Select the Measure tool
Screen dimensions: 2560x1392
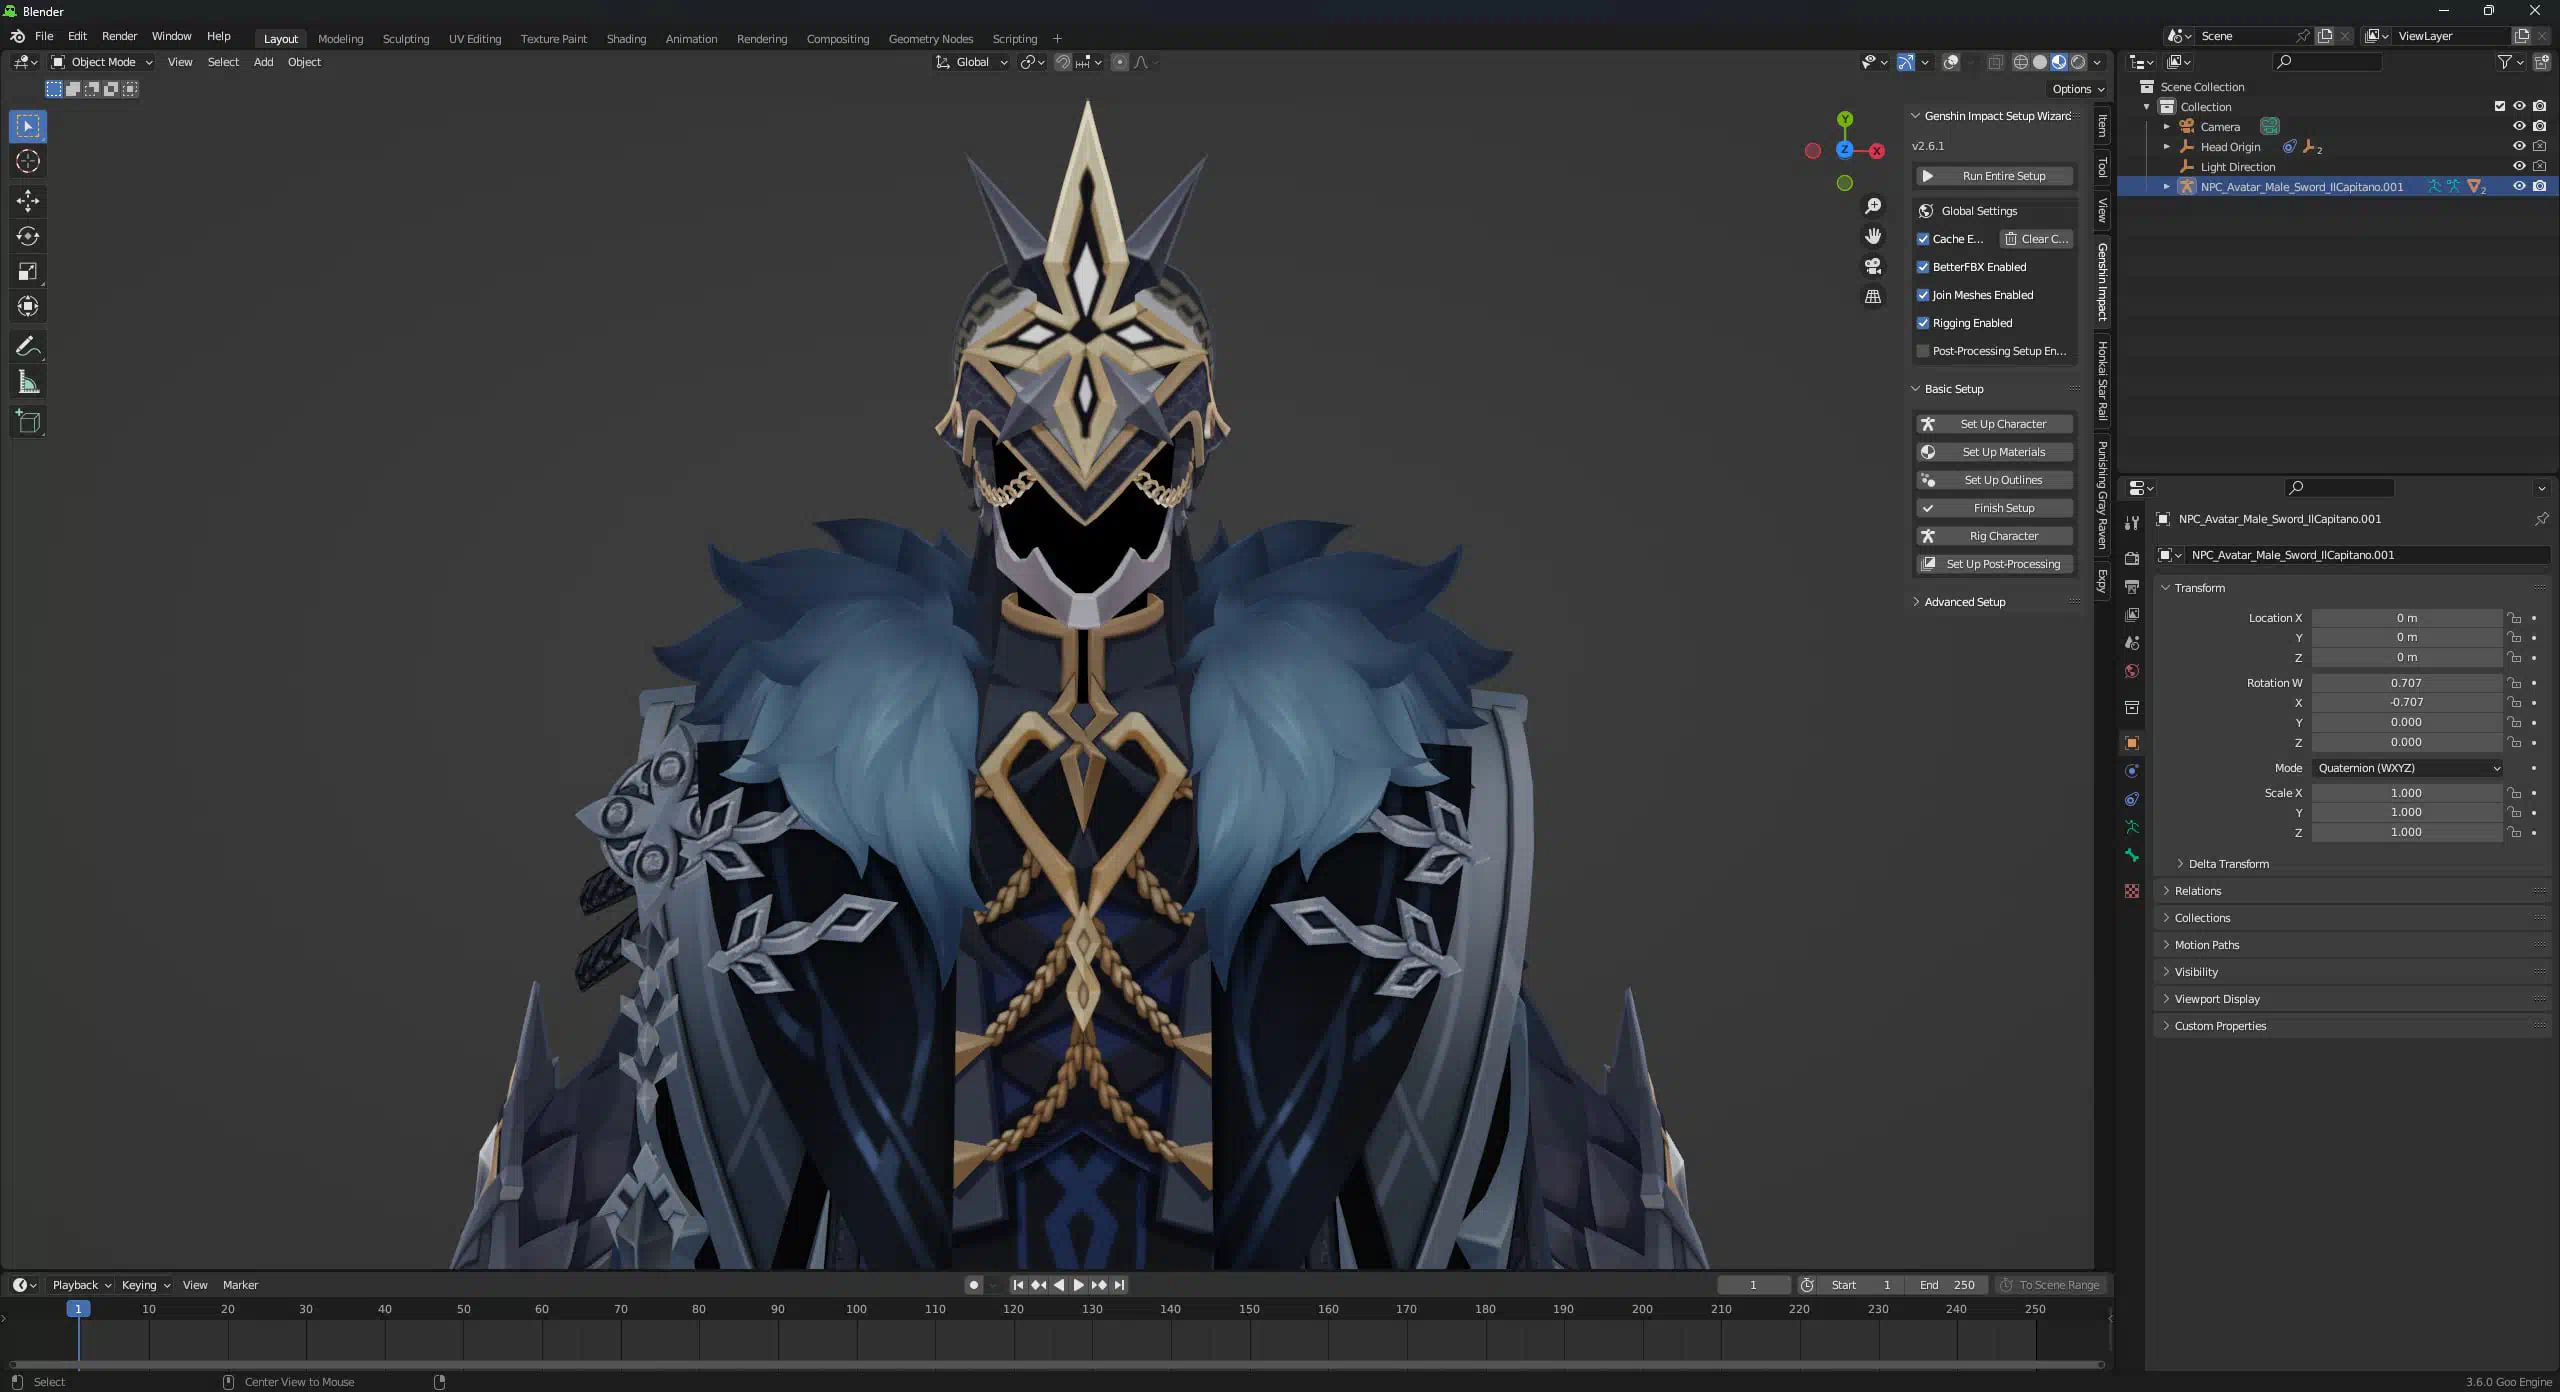click(x=28, y=382)
